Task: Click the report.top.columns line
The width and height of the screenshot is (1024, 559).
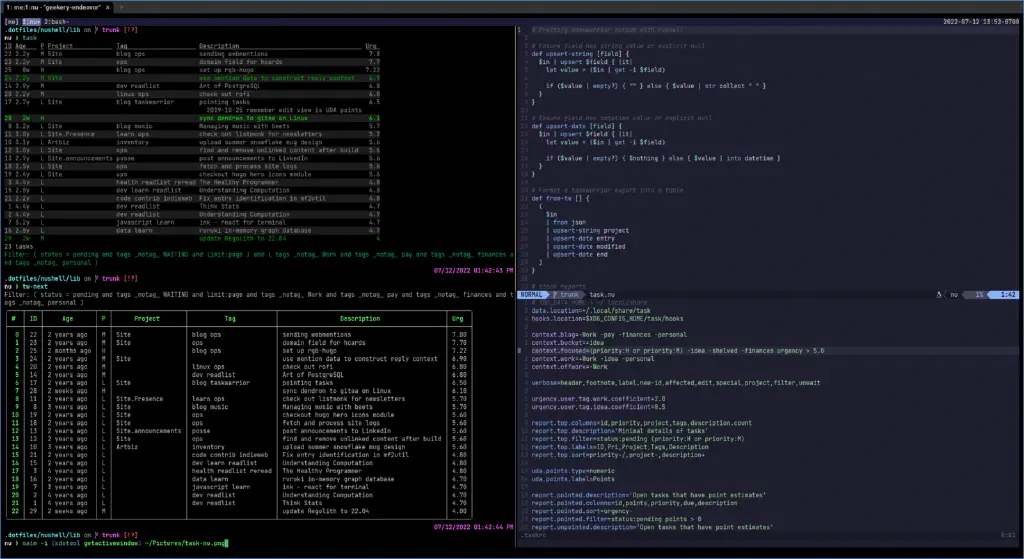Action: pyautogui.click(x=641, y=423)
